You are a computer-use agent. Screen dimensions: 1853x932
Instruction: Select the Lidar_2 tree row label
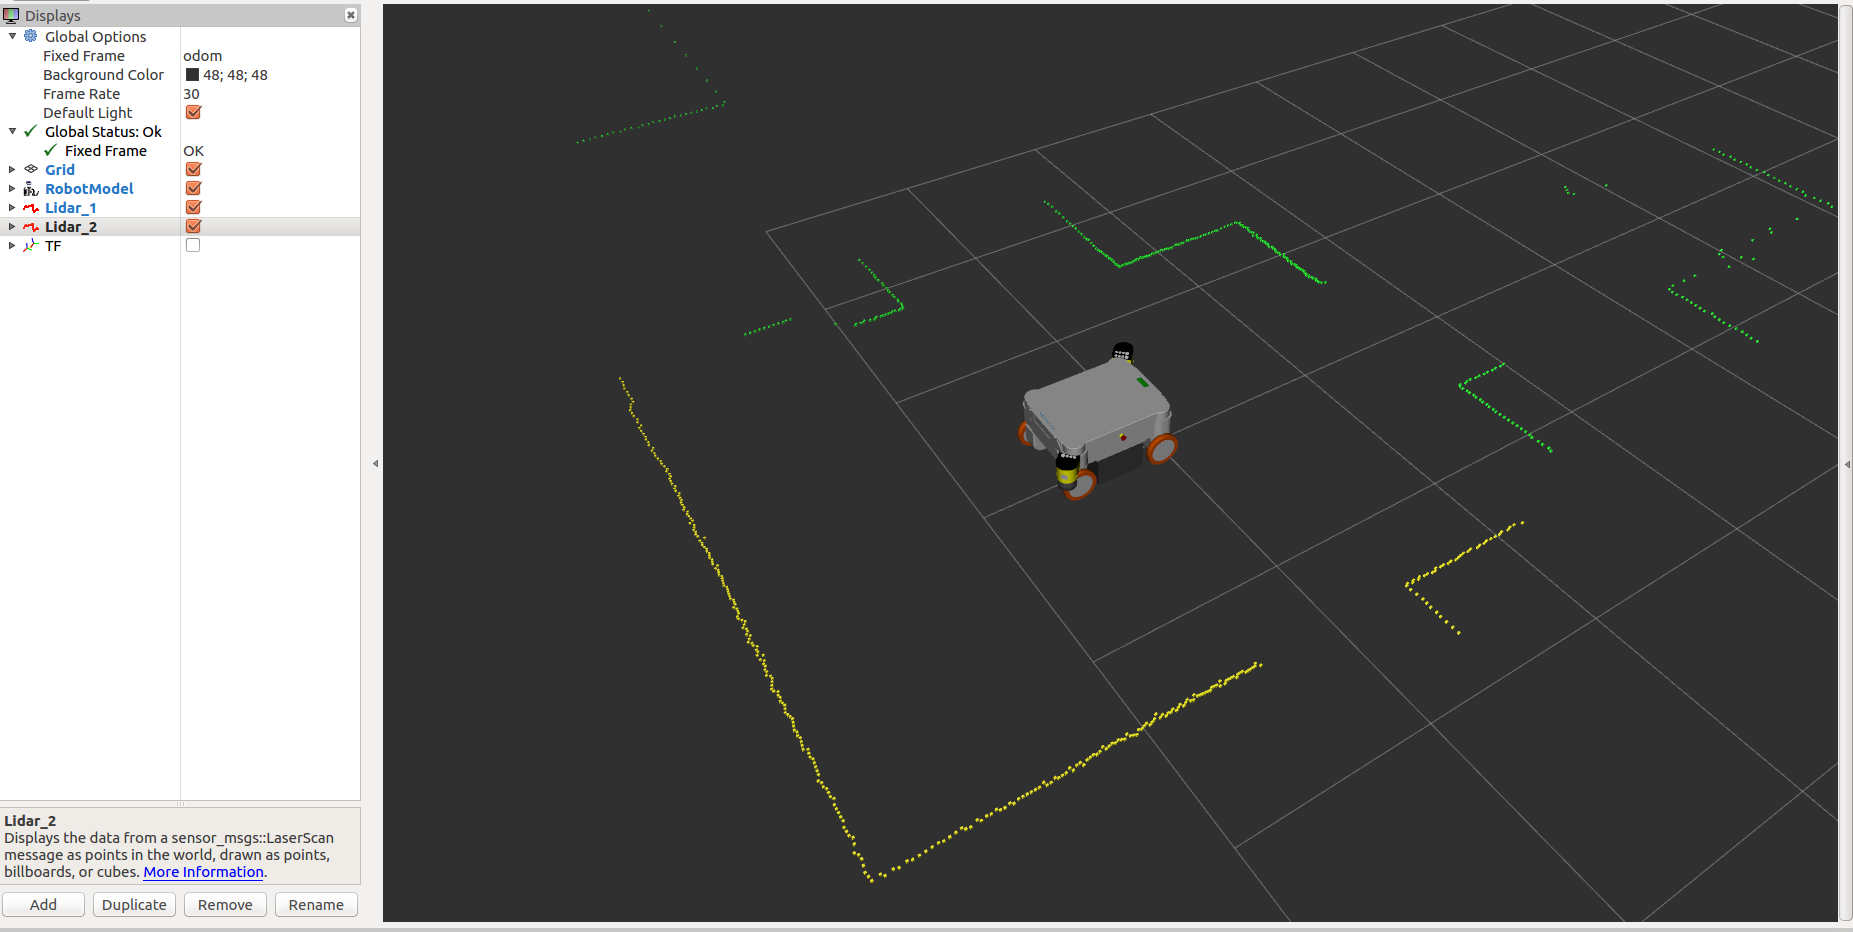click(71, 226)
